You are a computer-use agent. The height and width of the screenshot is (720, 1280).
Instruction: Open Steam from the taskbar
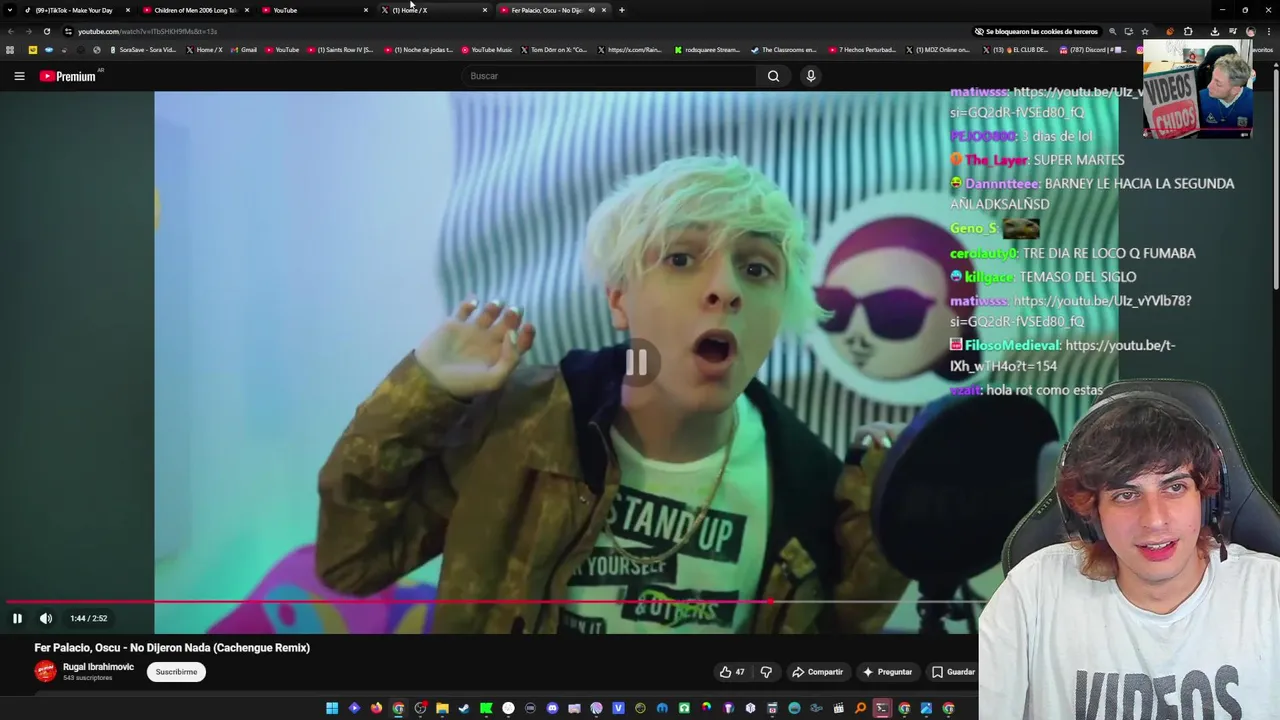tap(464, 708)
